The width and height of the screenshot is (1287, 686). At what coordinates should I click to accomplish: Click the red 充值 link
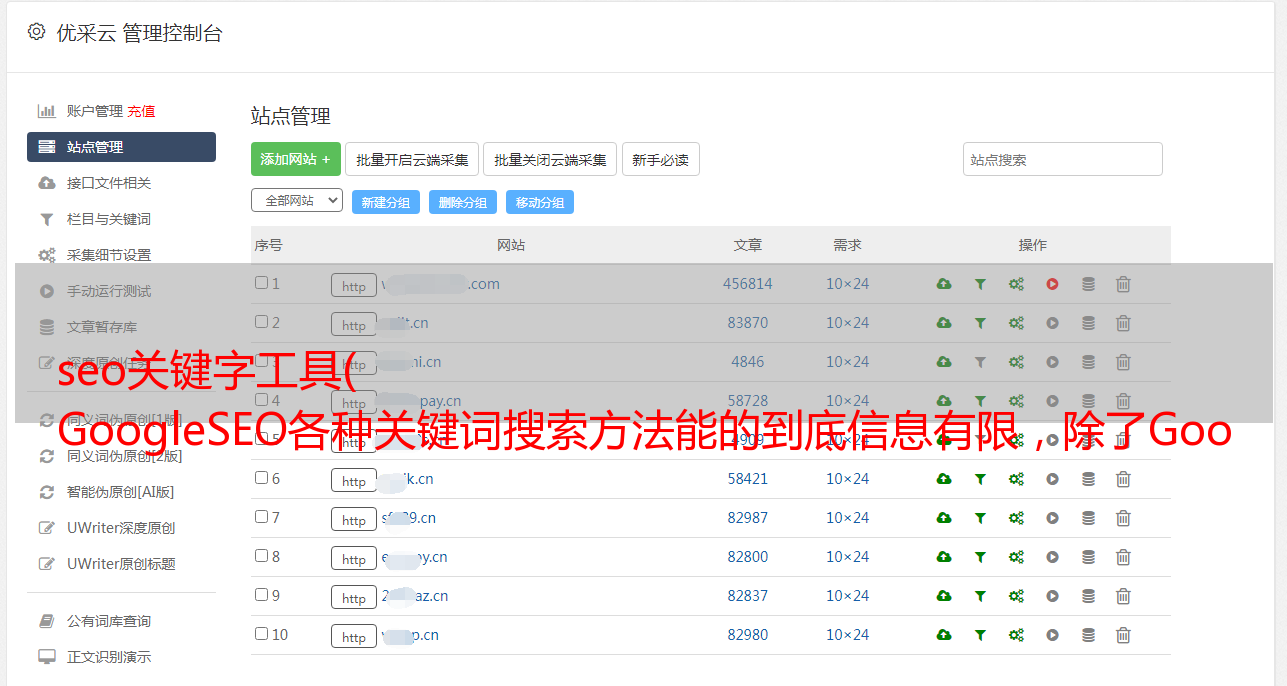[141, 111]
